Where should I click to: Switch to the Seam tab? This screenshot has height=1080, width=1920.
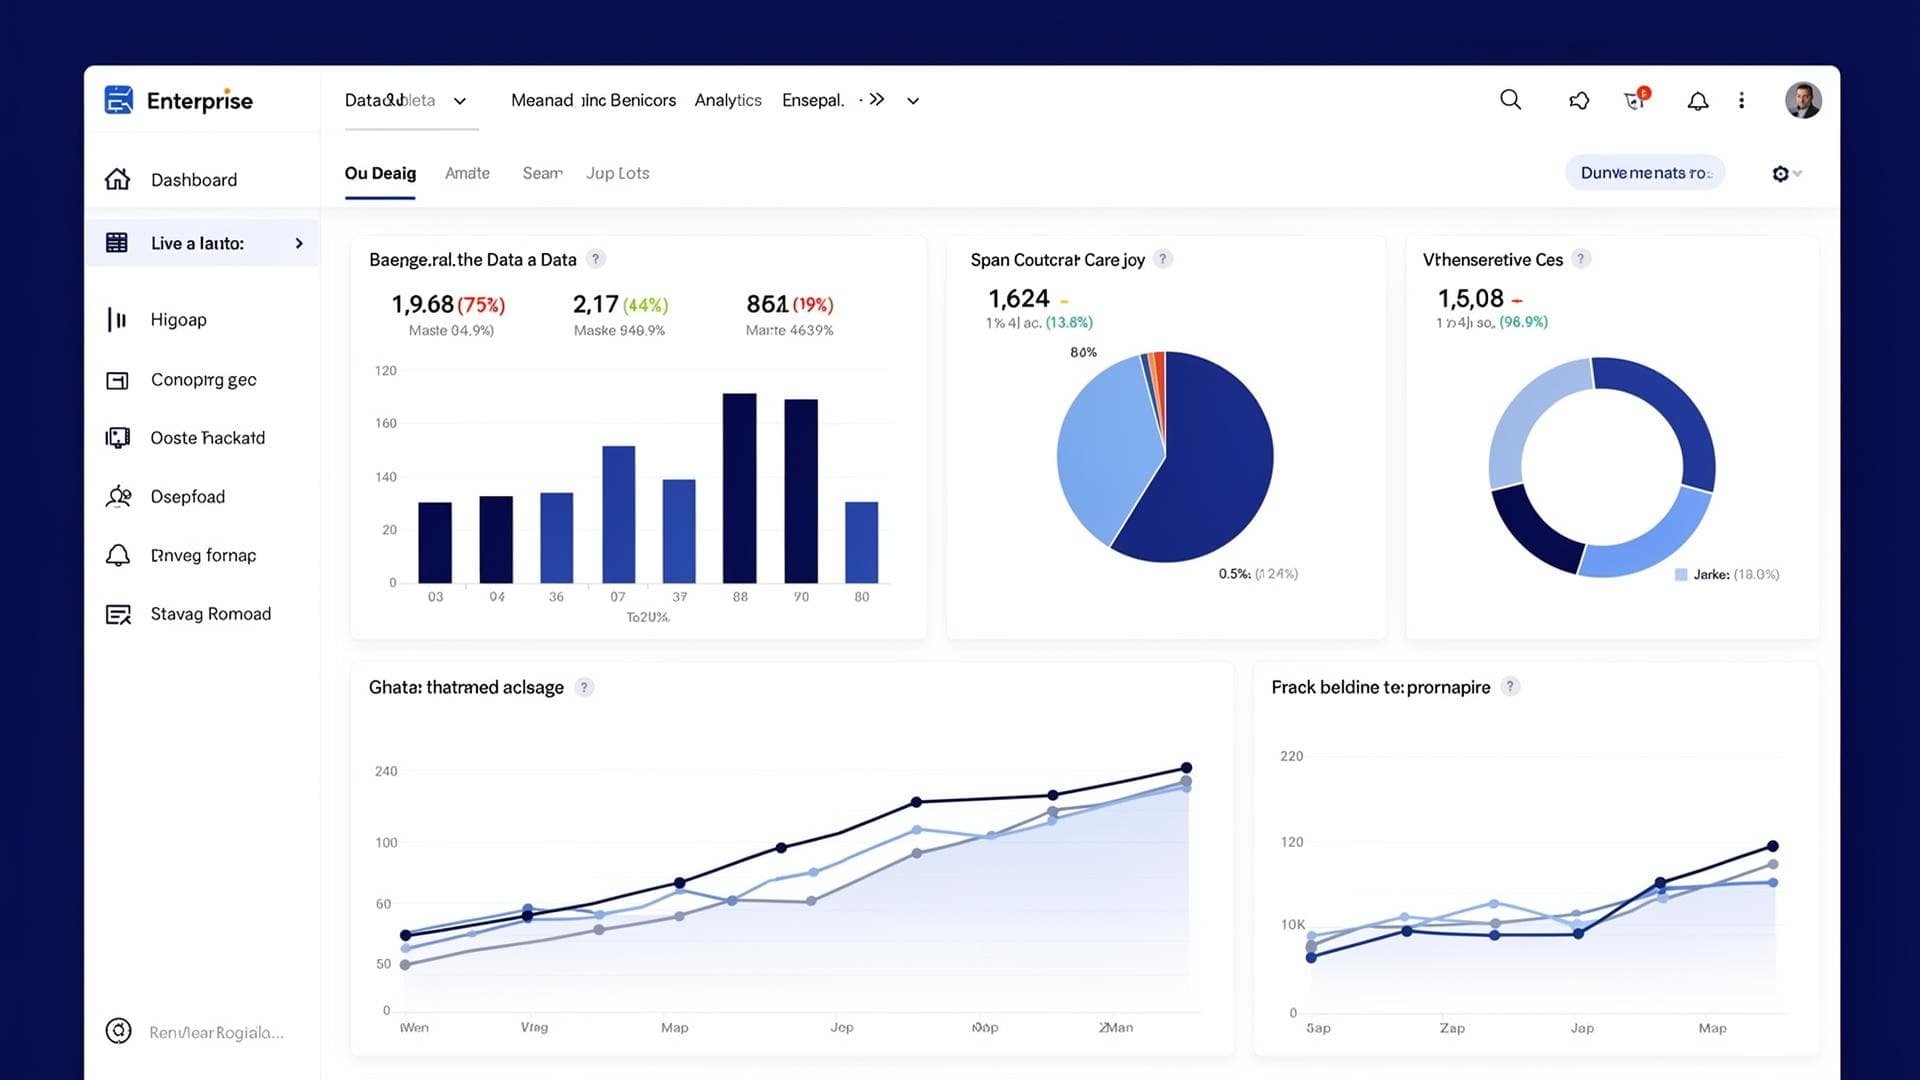(x=542, y=173)
